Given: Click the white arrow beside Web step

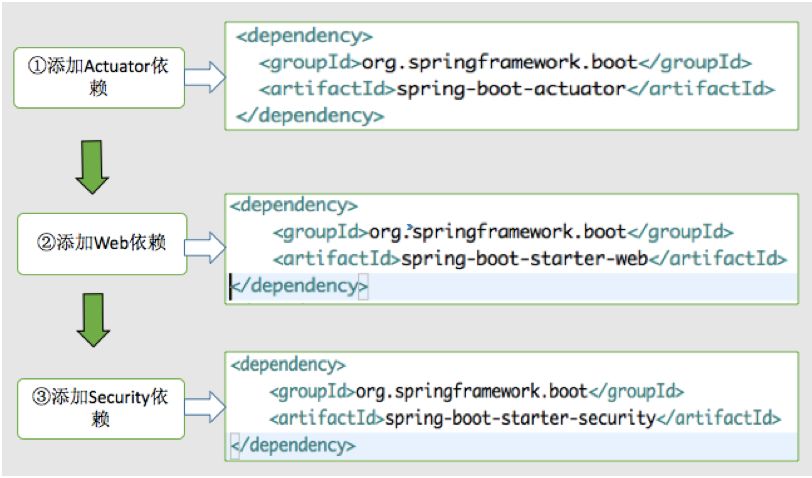Looking at the screenshot, I should pos(206,248).
